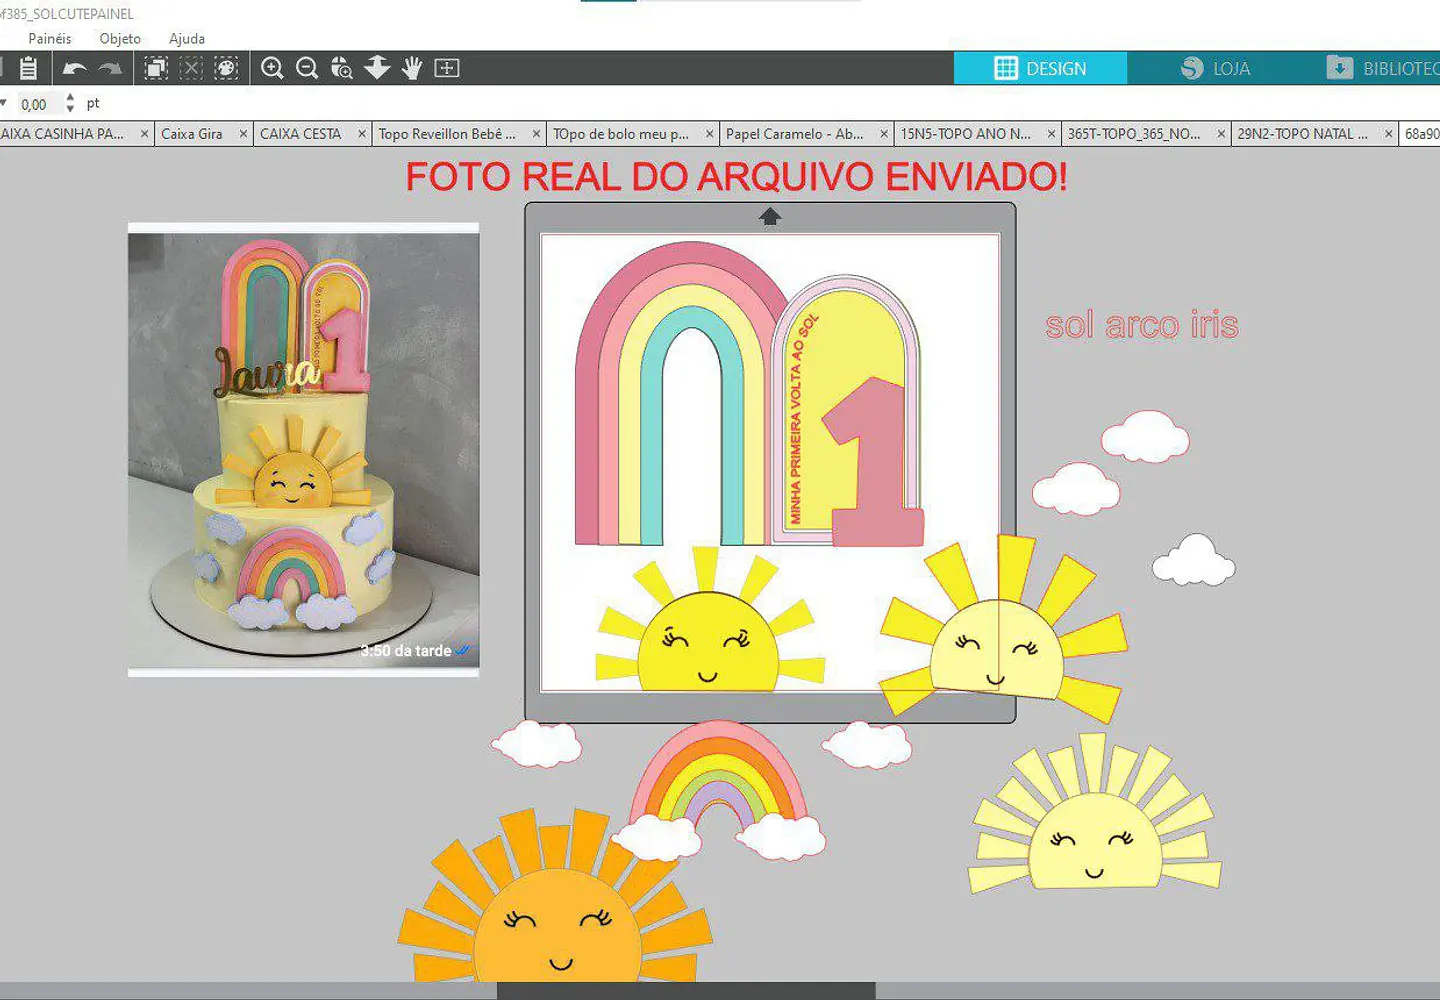The width and height of the screenshot is (1440, 1000).
Task: Click the Select All icon
Action: pos(156,68)
